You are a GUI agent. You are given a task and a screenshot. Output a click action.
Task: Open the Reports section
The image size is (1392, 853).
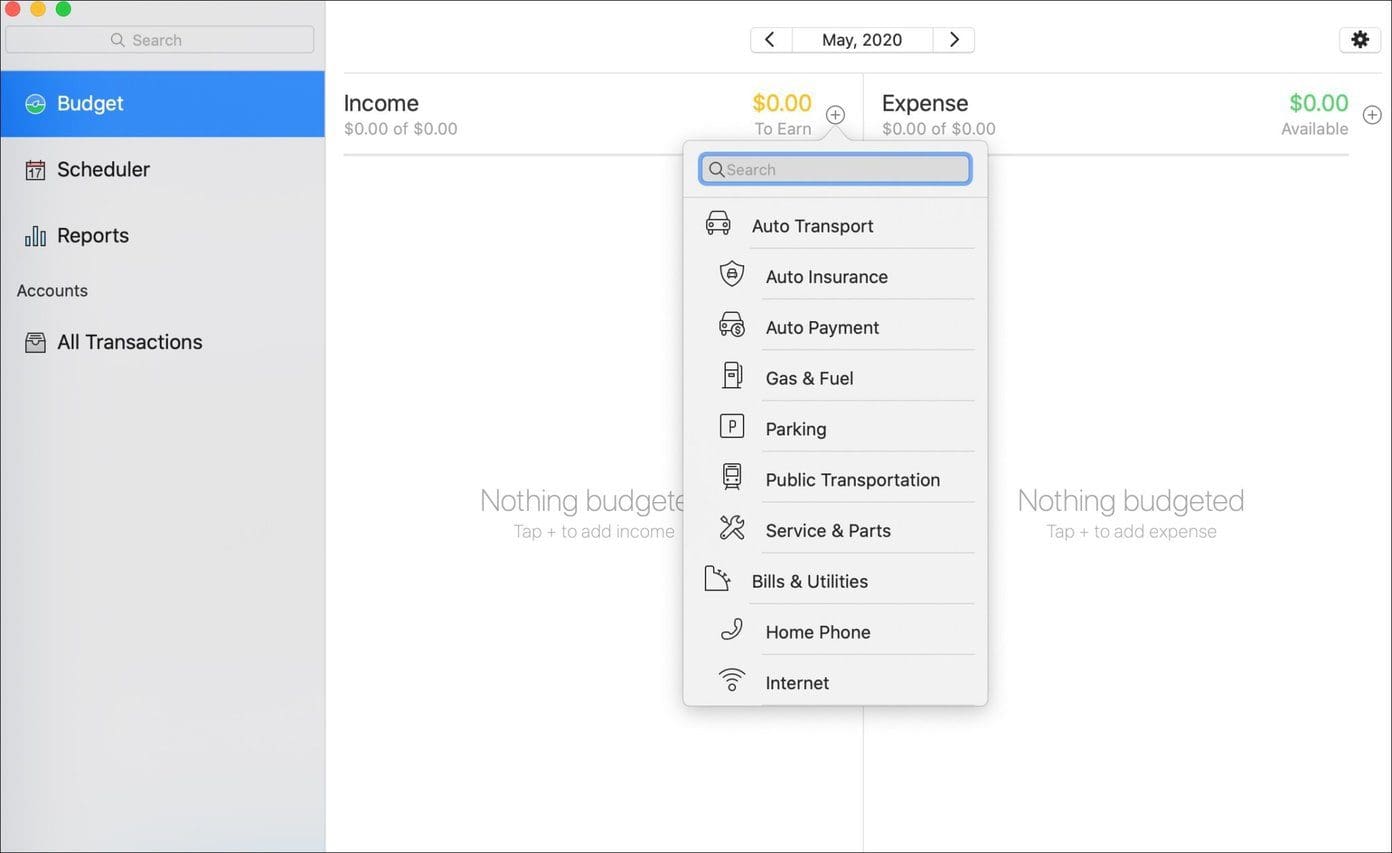point(162,236)
